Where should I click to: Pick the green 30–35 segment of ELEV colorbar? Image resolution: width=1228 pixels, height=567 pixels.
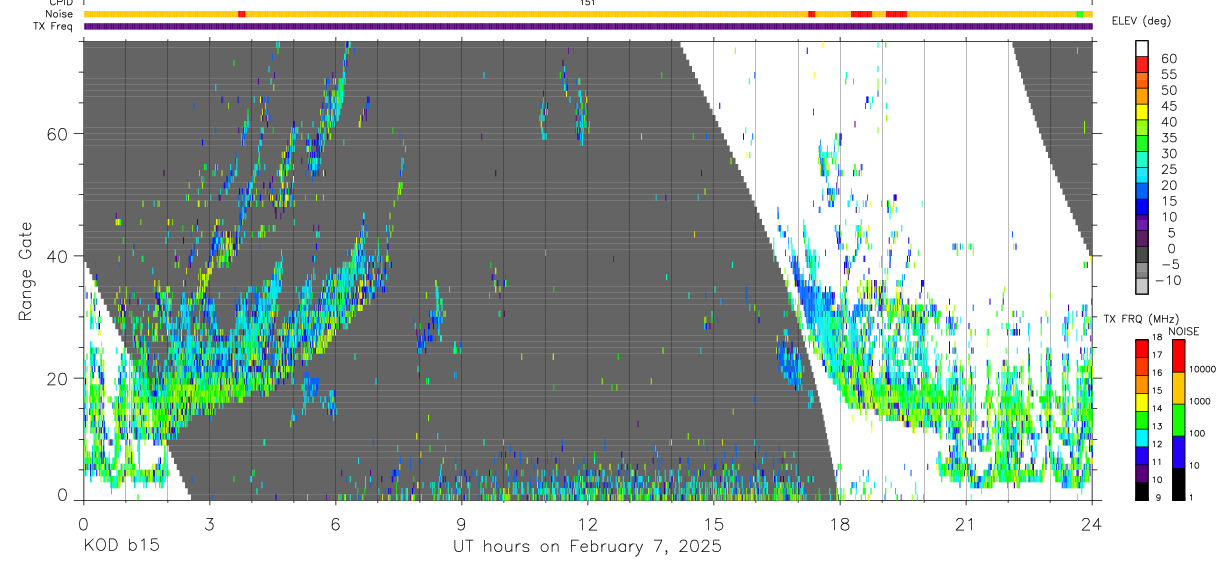(1142, 145)
